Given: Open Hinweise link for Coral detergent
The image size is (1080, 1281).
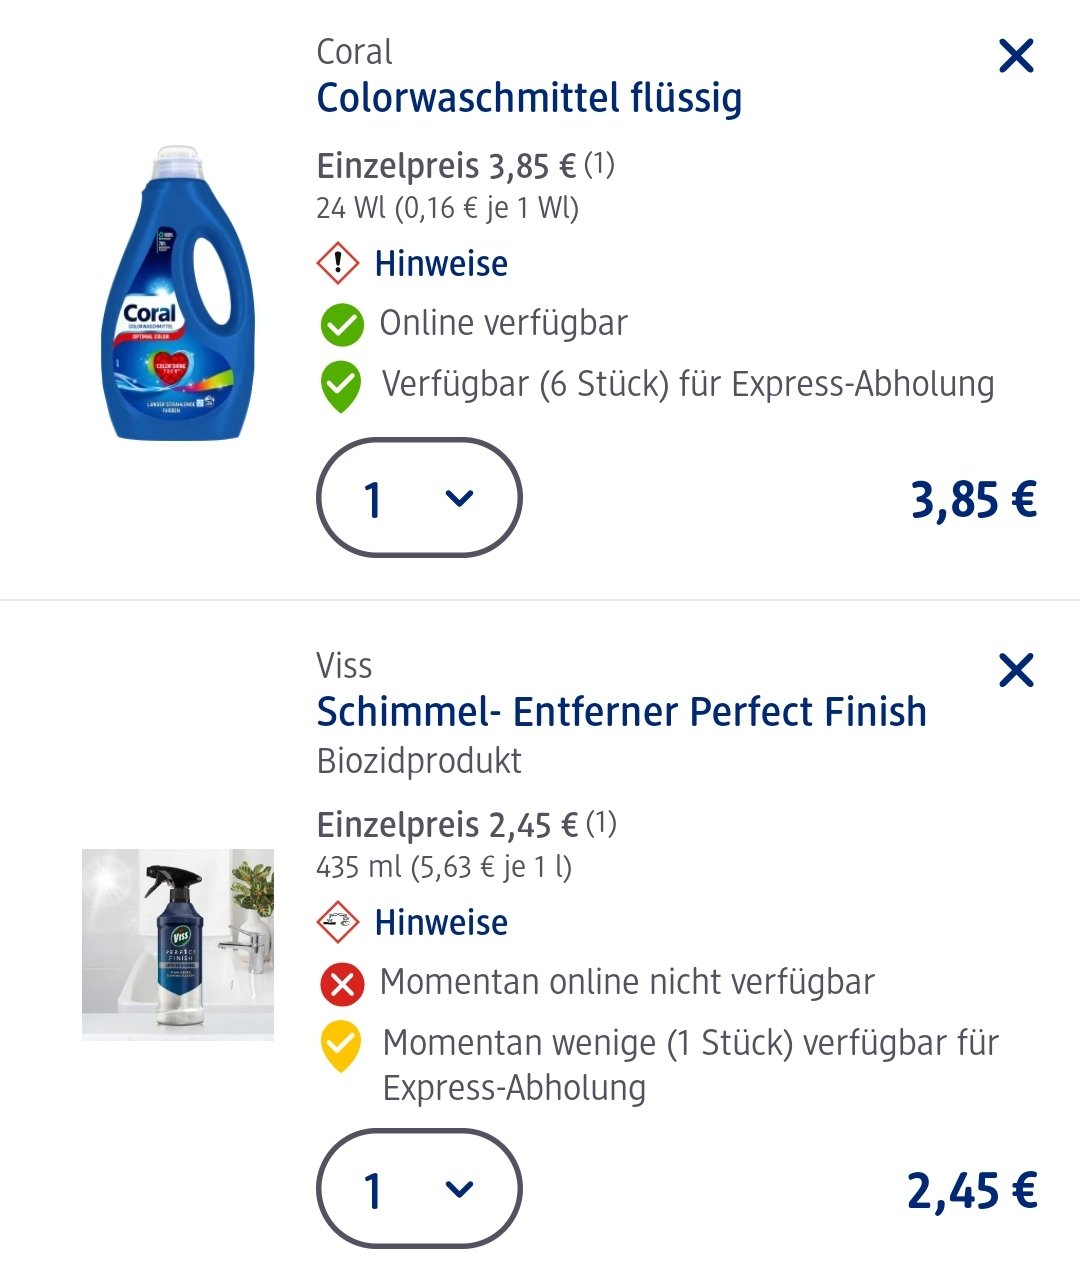Looking at the screenshot, I should [441, 264].
